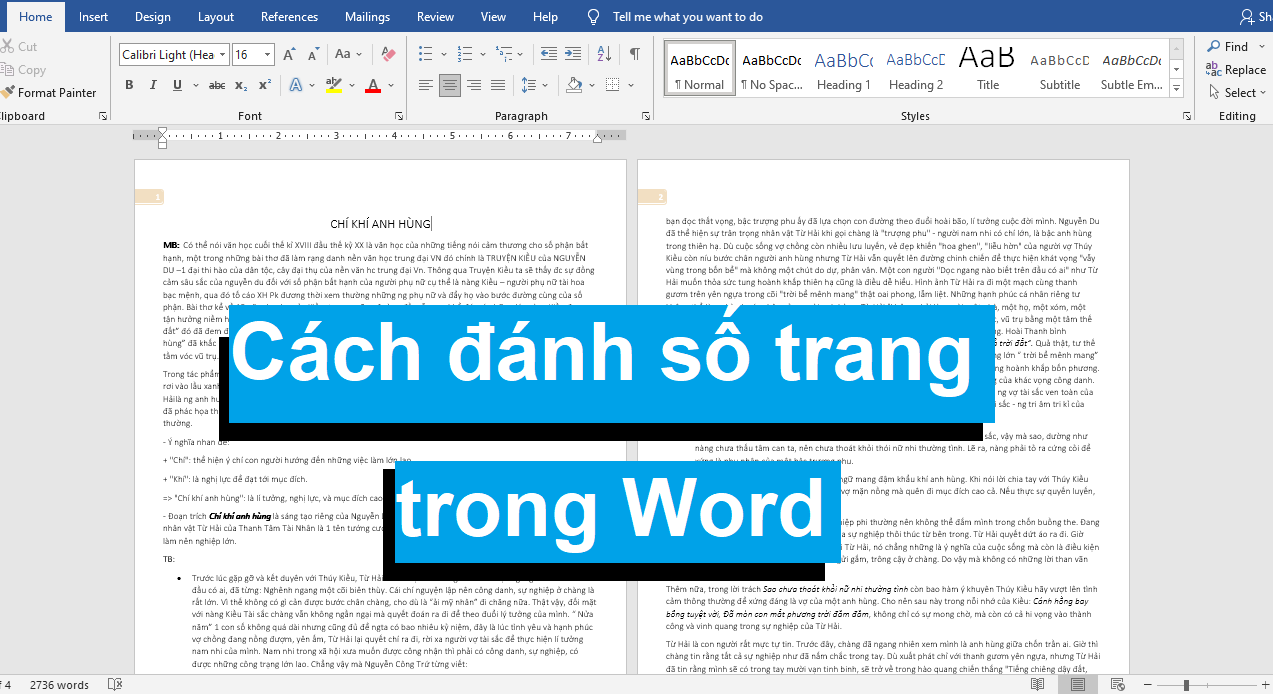Screen dimensions: 1273x694
Task: Click the Increase Font Size icon
Action: pyautogui.click(x=289, y=55)
